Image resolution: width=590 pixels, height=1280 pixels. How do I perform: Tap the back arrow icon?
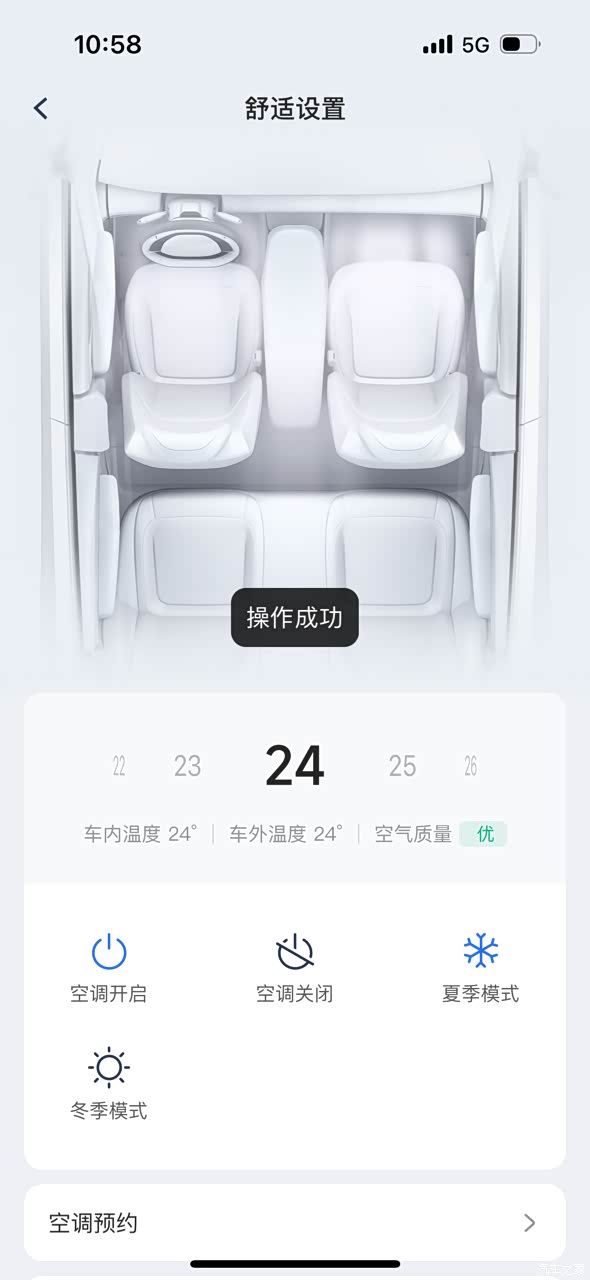pos(41,108)
